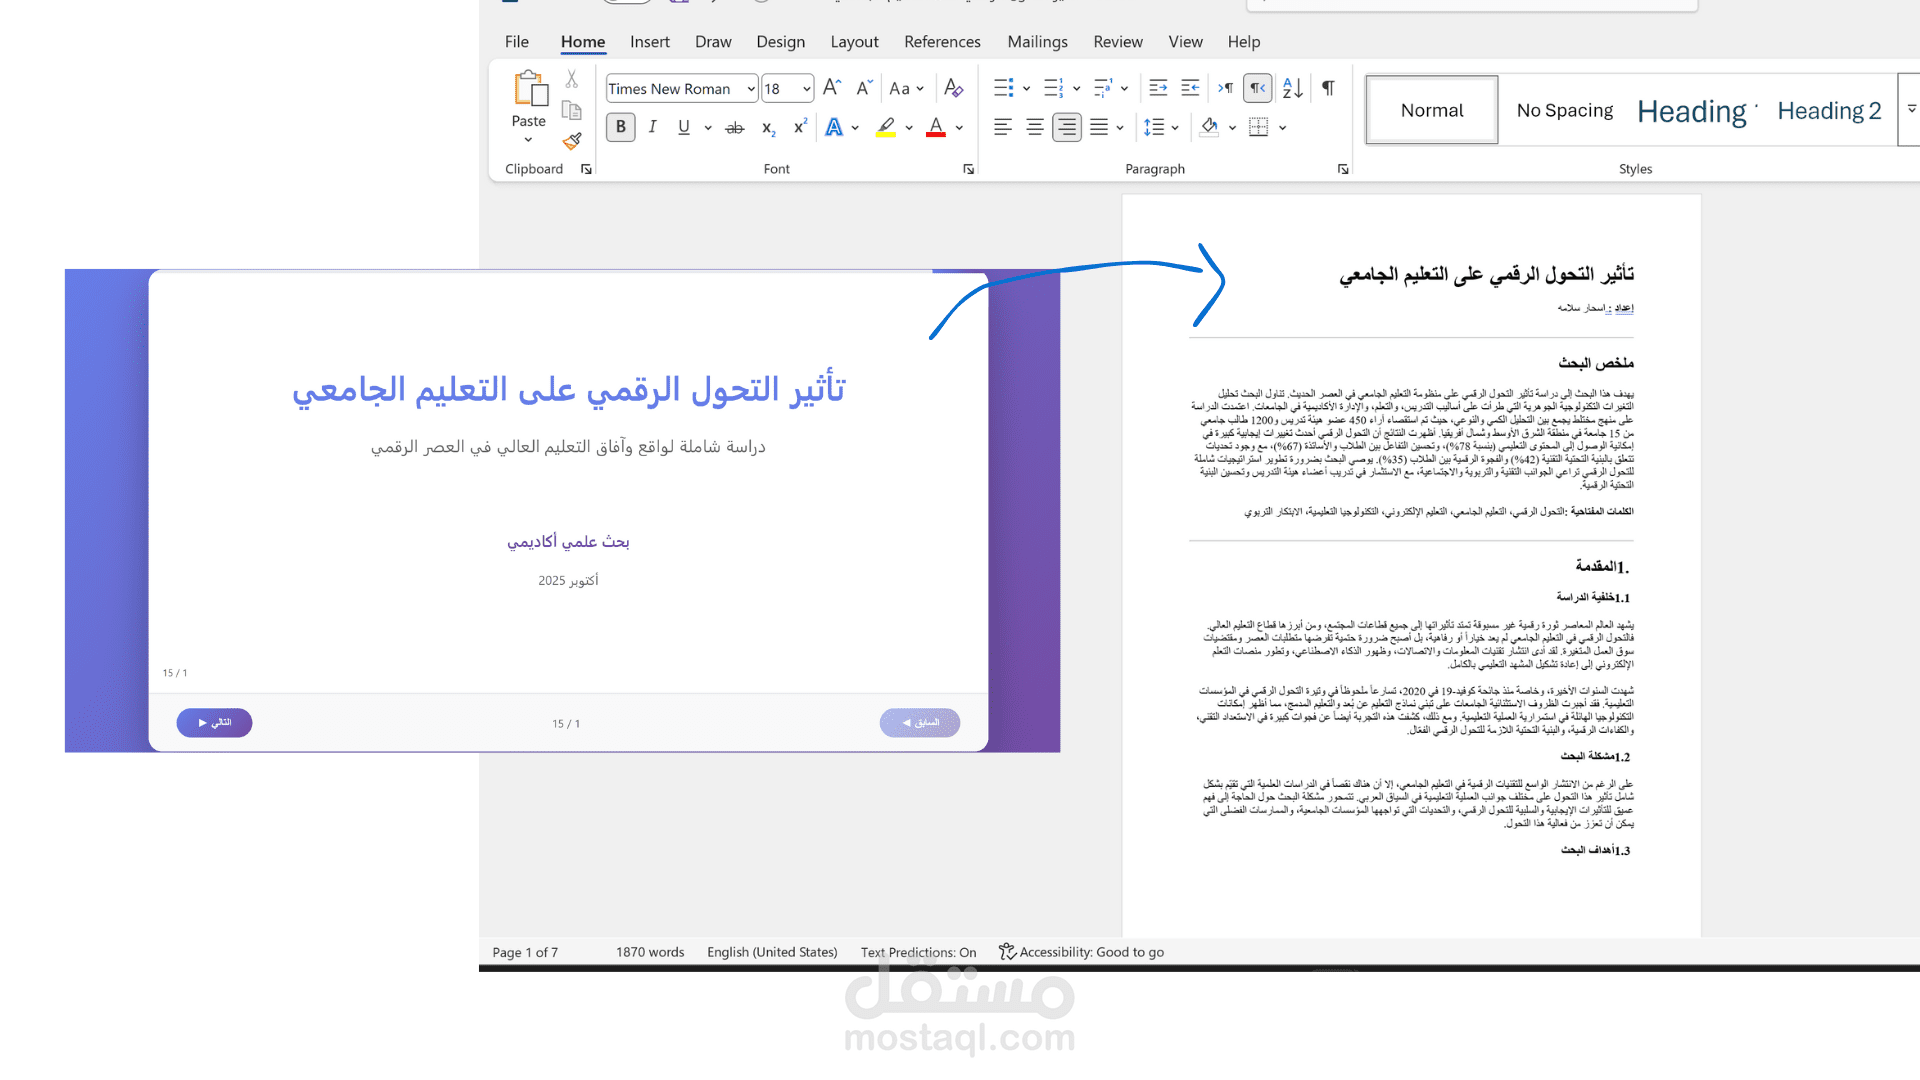The image size is (1920, 1080).
Task: Click Accessibility: Good to go status
Action: (1081, 952)
